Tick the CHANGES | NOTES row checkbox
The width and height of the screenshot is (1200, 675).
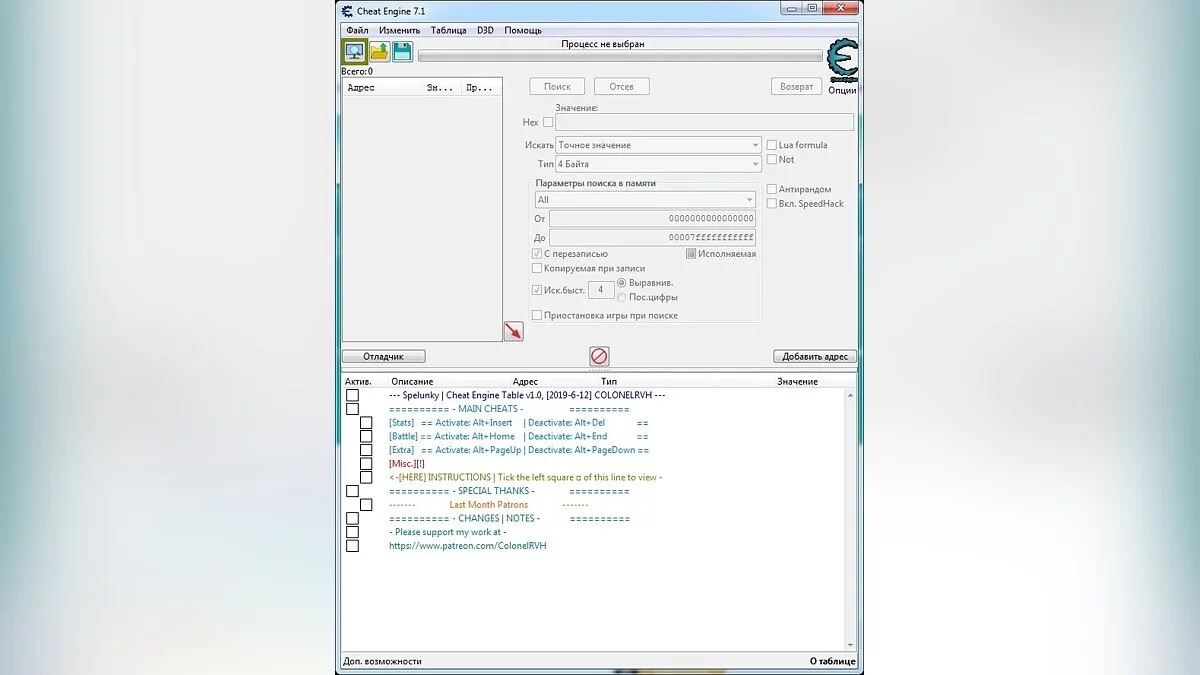(352, 518)
